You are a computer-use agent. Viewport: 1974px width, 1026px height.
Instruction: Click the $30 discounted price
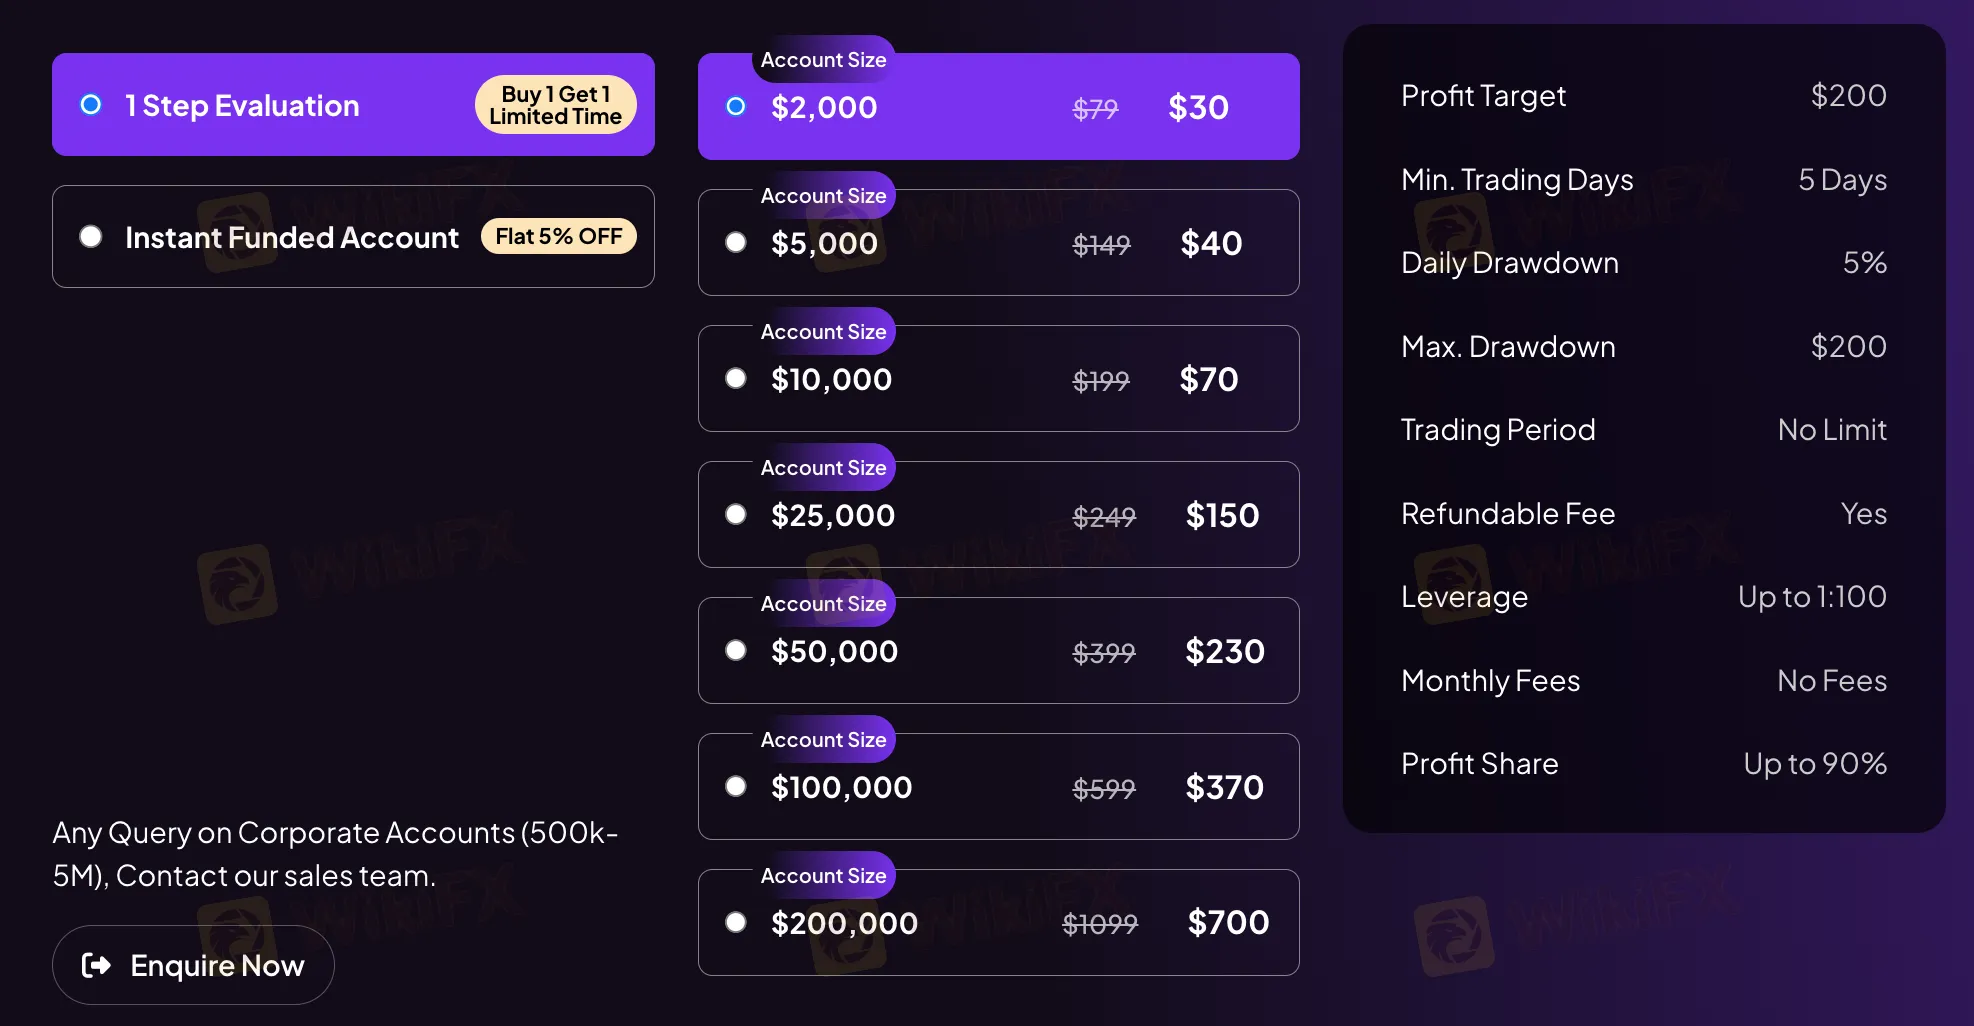(1198, 107)
